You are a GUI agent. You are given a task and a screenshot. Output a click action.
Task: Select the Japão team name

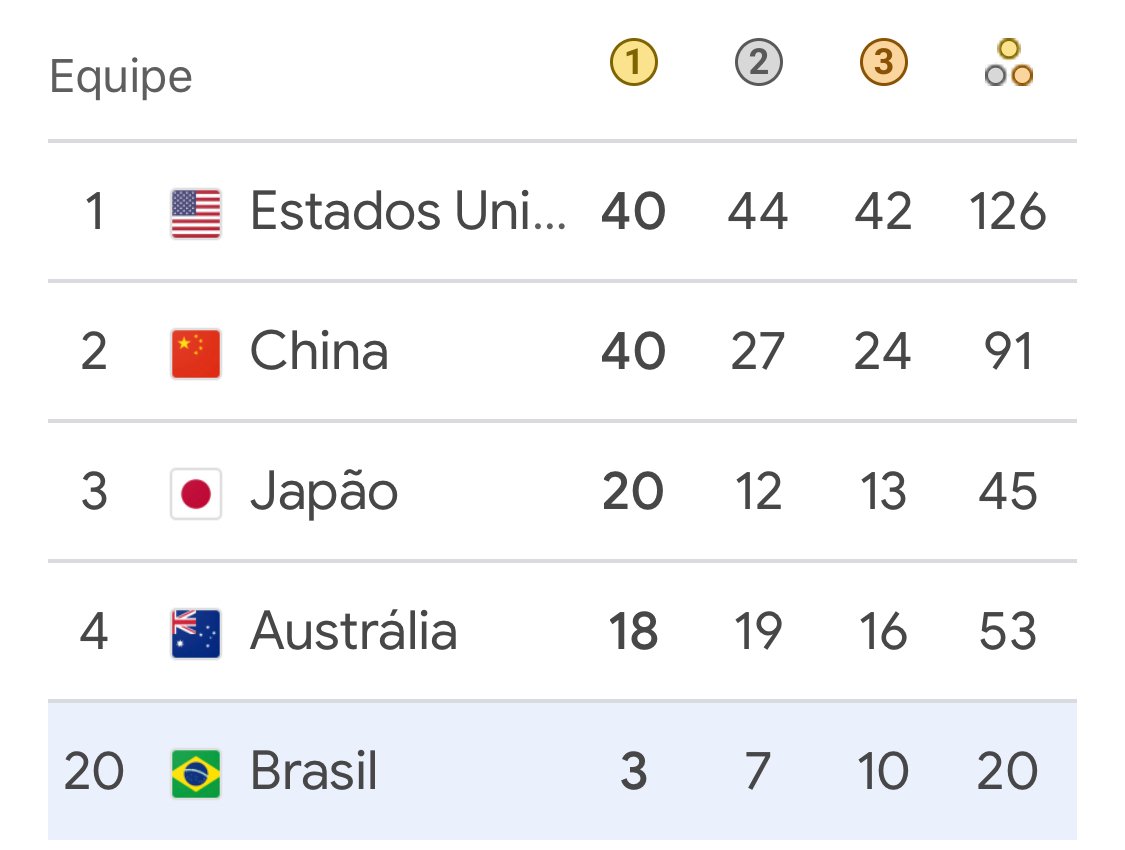tap(324, 494)
